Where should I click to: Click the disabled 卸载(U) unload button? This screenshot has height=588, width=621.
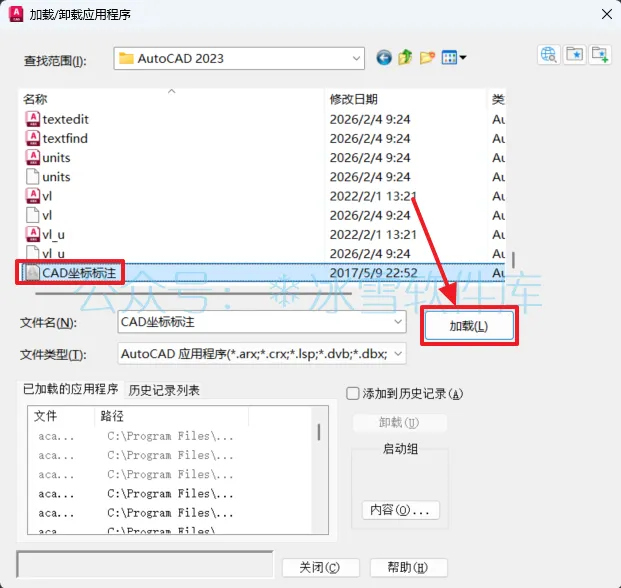[399, 422]
